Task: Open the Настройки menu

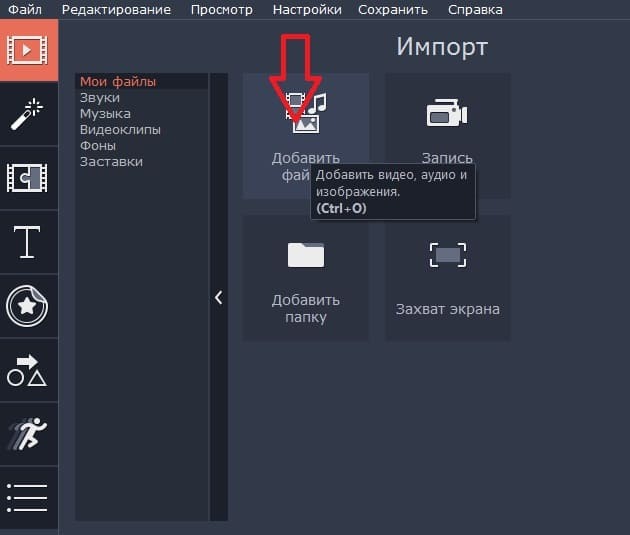Action: click(x=307, y=9)
